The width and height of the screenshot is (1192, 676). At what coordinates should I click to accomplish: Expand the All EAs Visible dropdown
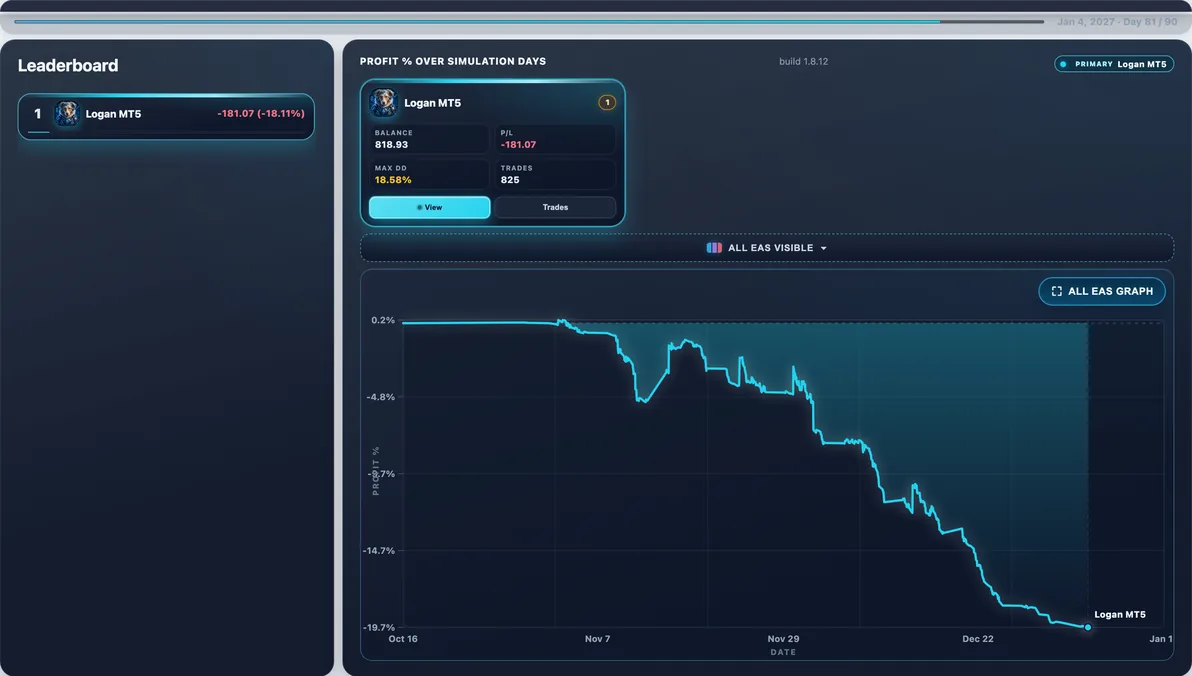(x=766, y=248)
